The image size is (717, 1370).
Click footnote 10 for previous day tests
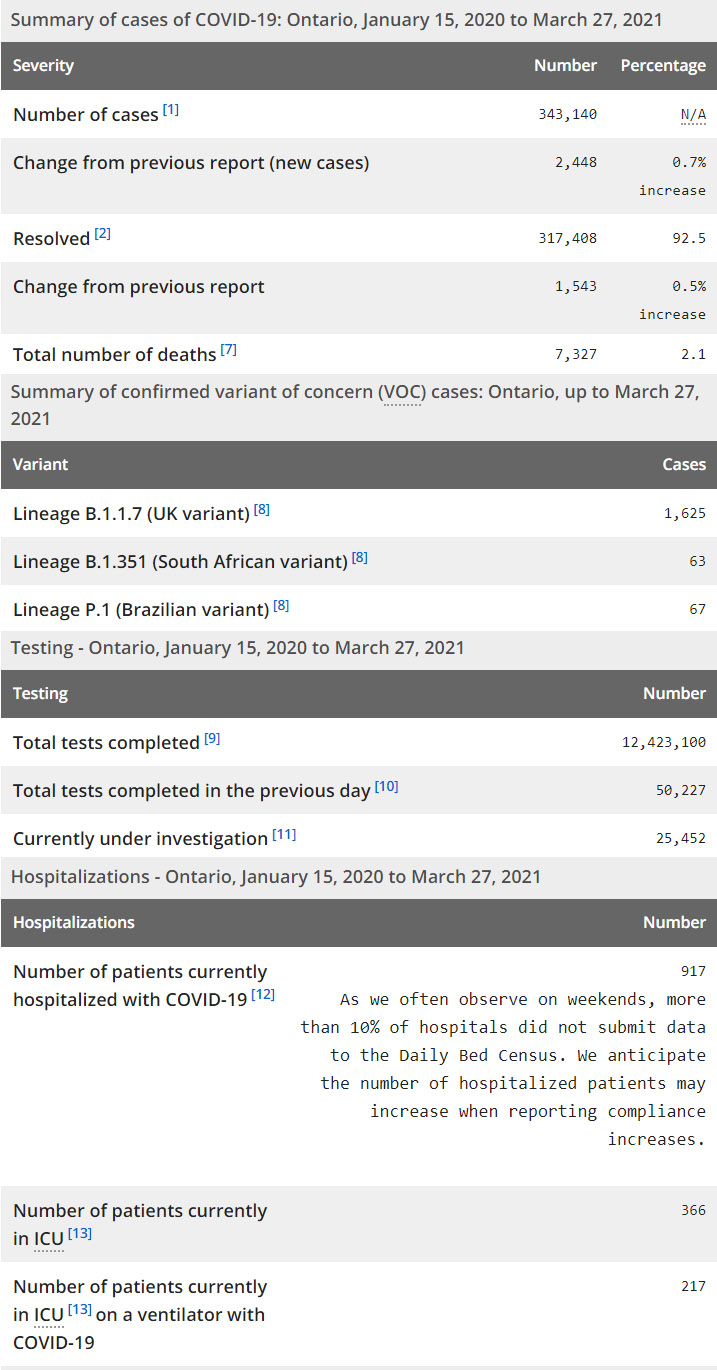tap(386, 786)
